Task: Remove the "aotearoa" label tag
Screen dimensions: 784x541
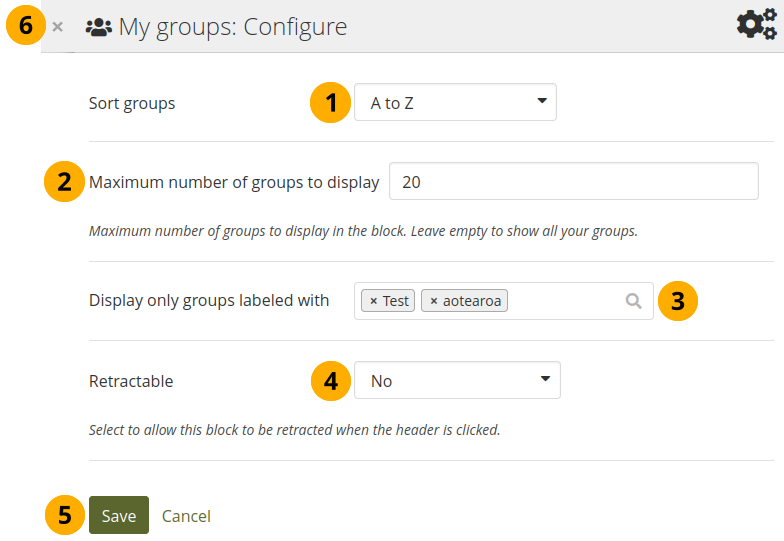Action: (x=433, y=301)
